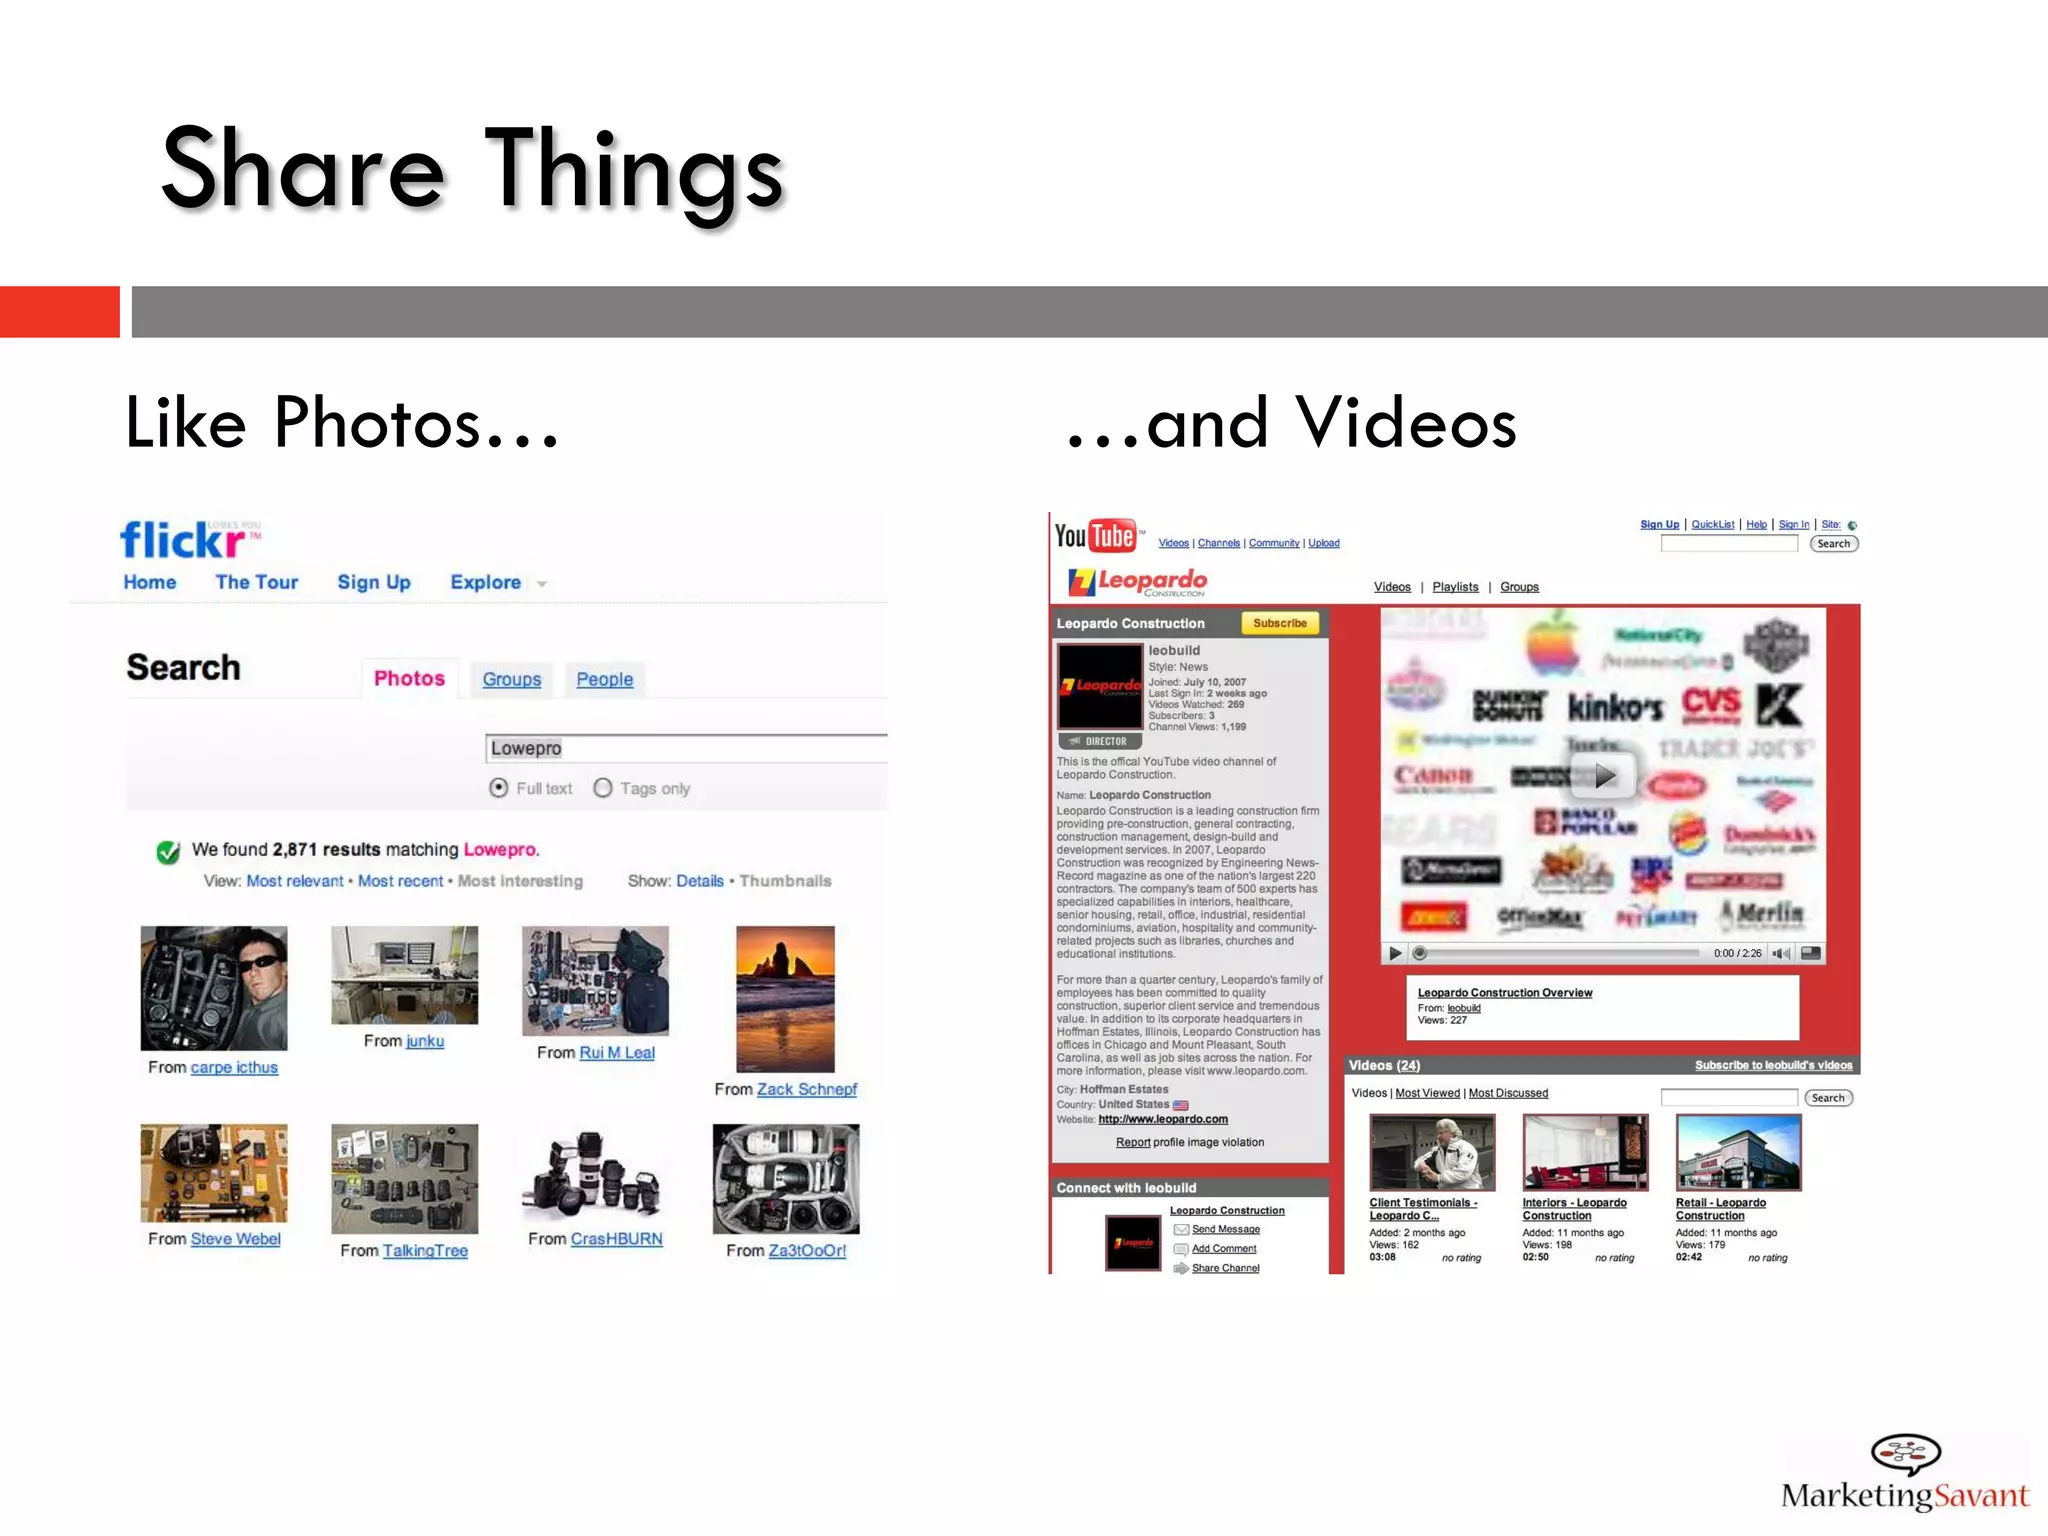The width and height of the screenshot is (2048, 1536).
Task: Mute video with the volume icon
Action: 1781,953
